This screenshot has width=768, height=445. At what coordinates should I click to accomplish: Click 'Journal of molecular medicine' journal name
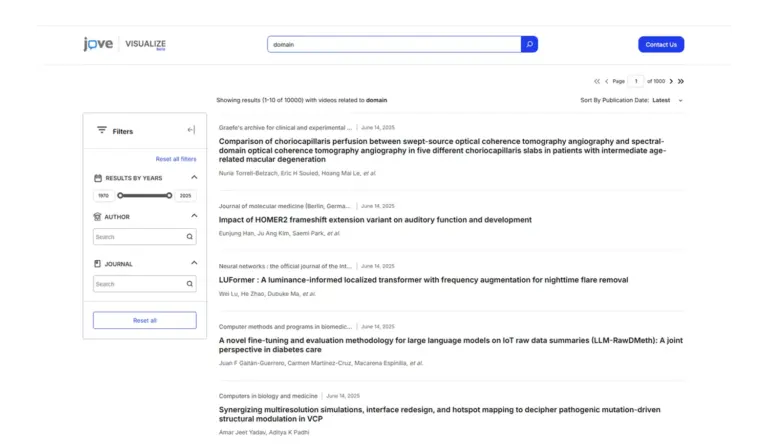[285, 206]
